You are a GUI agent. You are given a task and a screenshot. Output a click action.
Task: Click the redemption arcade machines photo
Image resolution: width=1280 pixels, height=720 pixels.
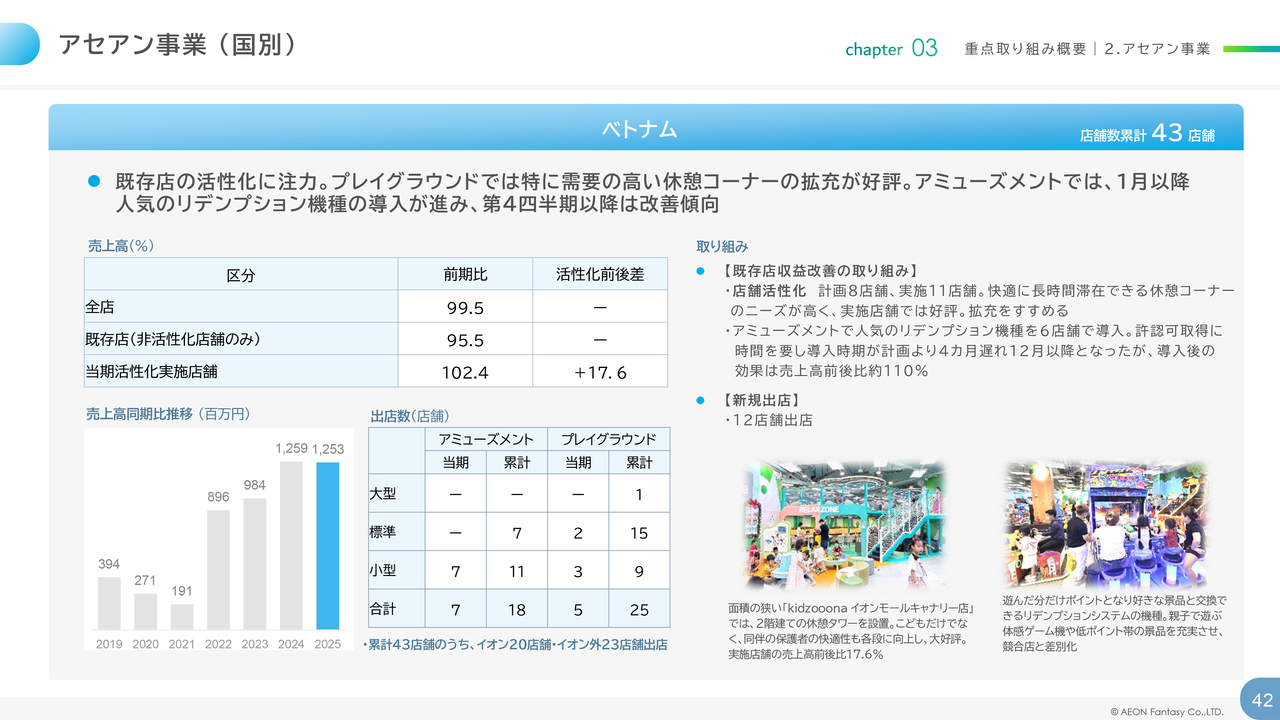(x=1105, y=524)
